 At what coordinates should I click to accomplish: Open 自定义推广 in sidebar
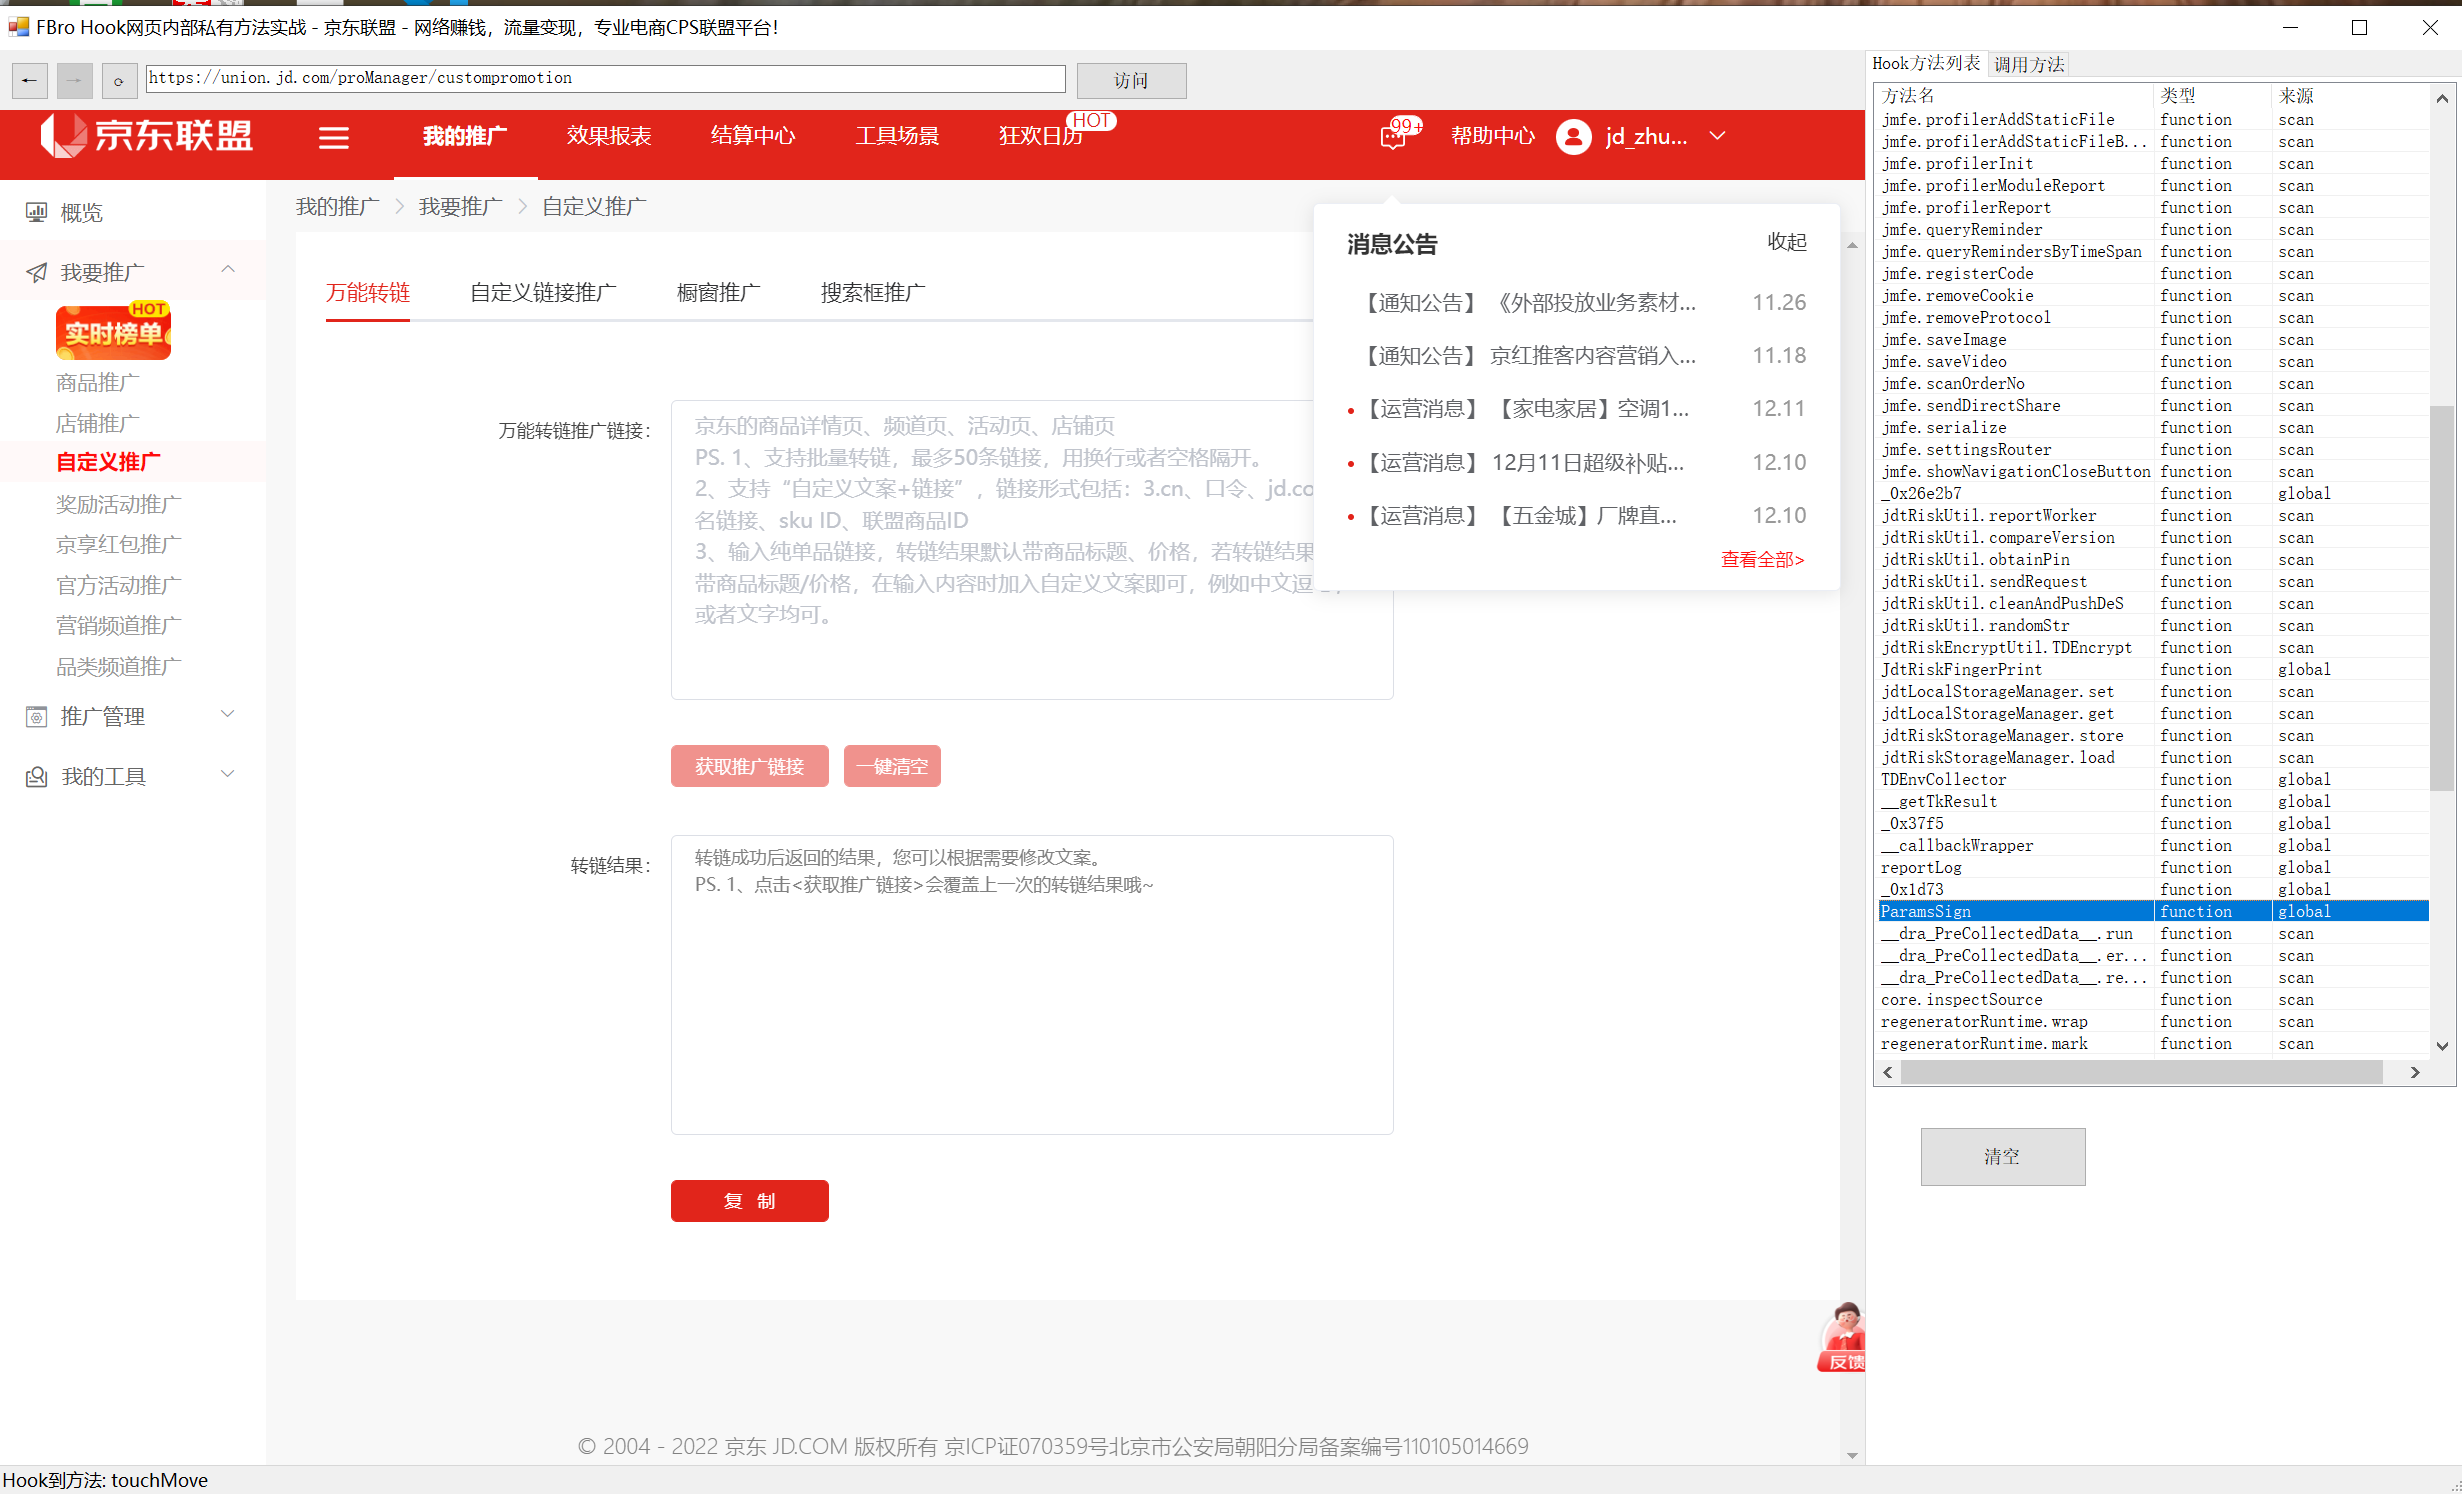pyautogui.click(x=108, y=462)
